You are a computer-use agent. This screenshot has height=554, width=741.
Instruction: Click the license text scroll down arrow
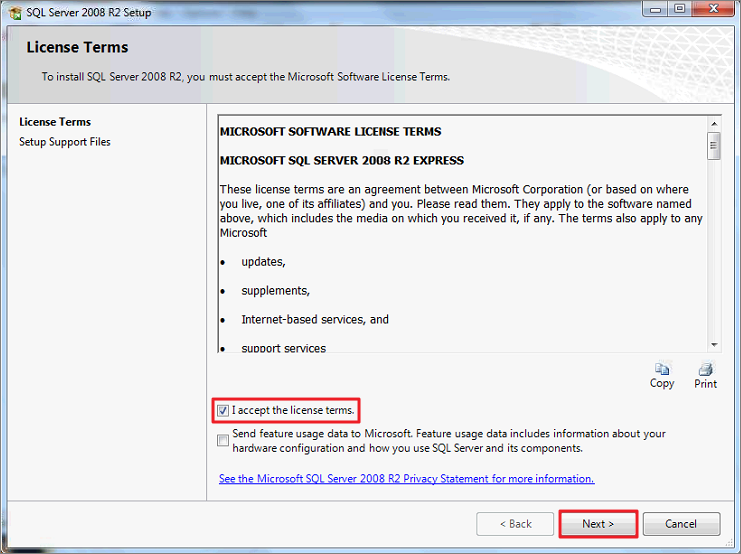714,345
